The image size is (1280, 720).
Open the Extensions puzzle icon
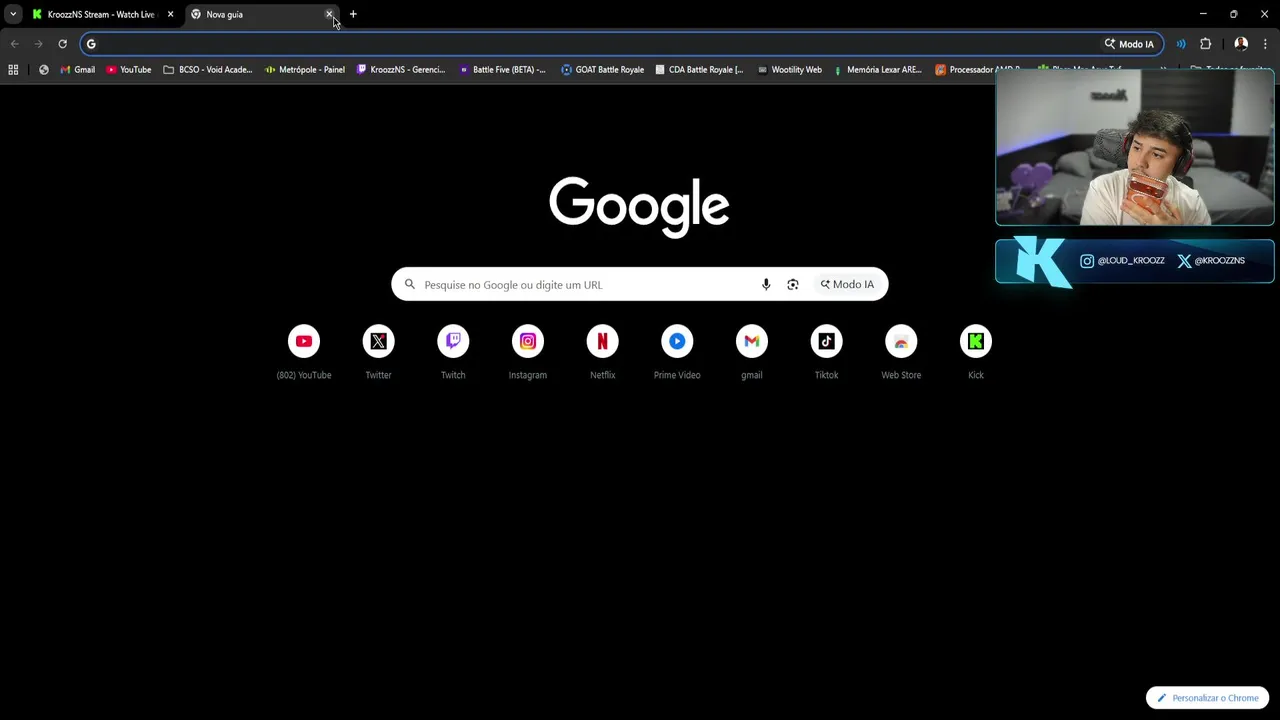(1205, 44)
